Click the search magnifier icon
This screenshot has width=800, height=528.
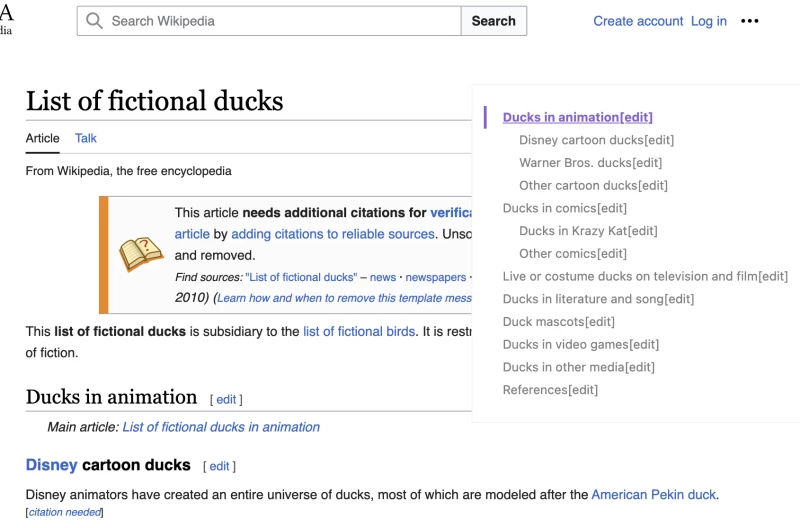point(95,21)
